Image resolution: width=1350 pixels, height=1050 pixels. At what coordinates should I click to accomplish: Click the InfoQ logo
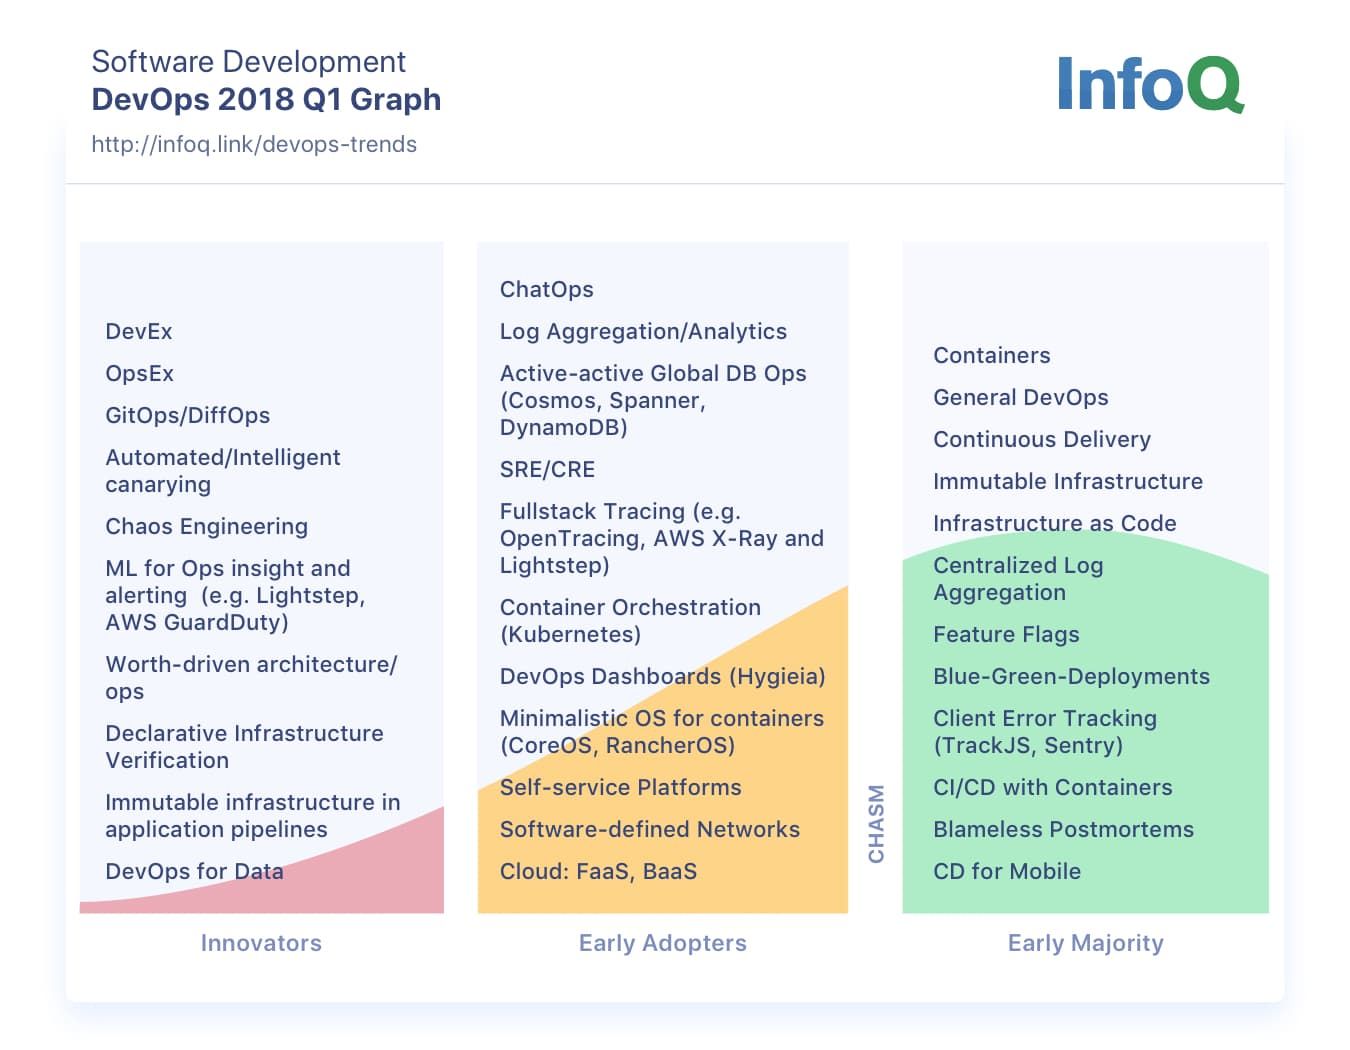[1150, 84]
